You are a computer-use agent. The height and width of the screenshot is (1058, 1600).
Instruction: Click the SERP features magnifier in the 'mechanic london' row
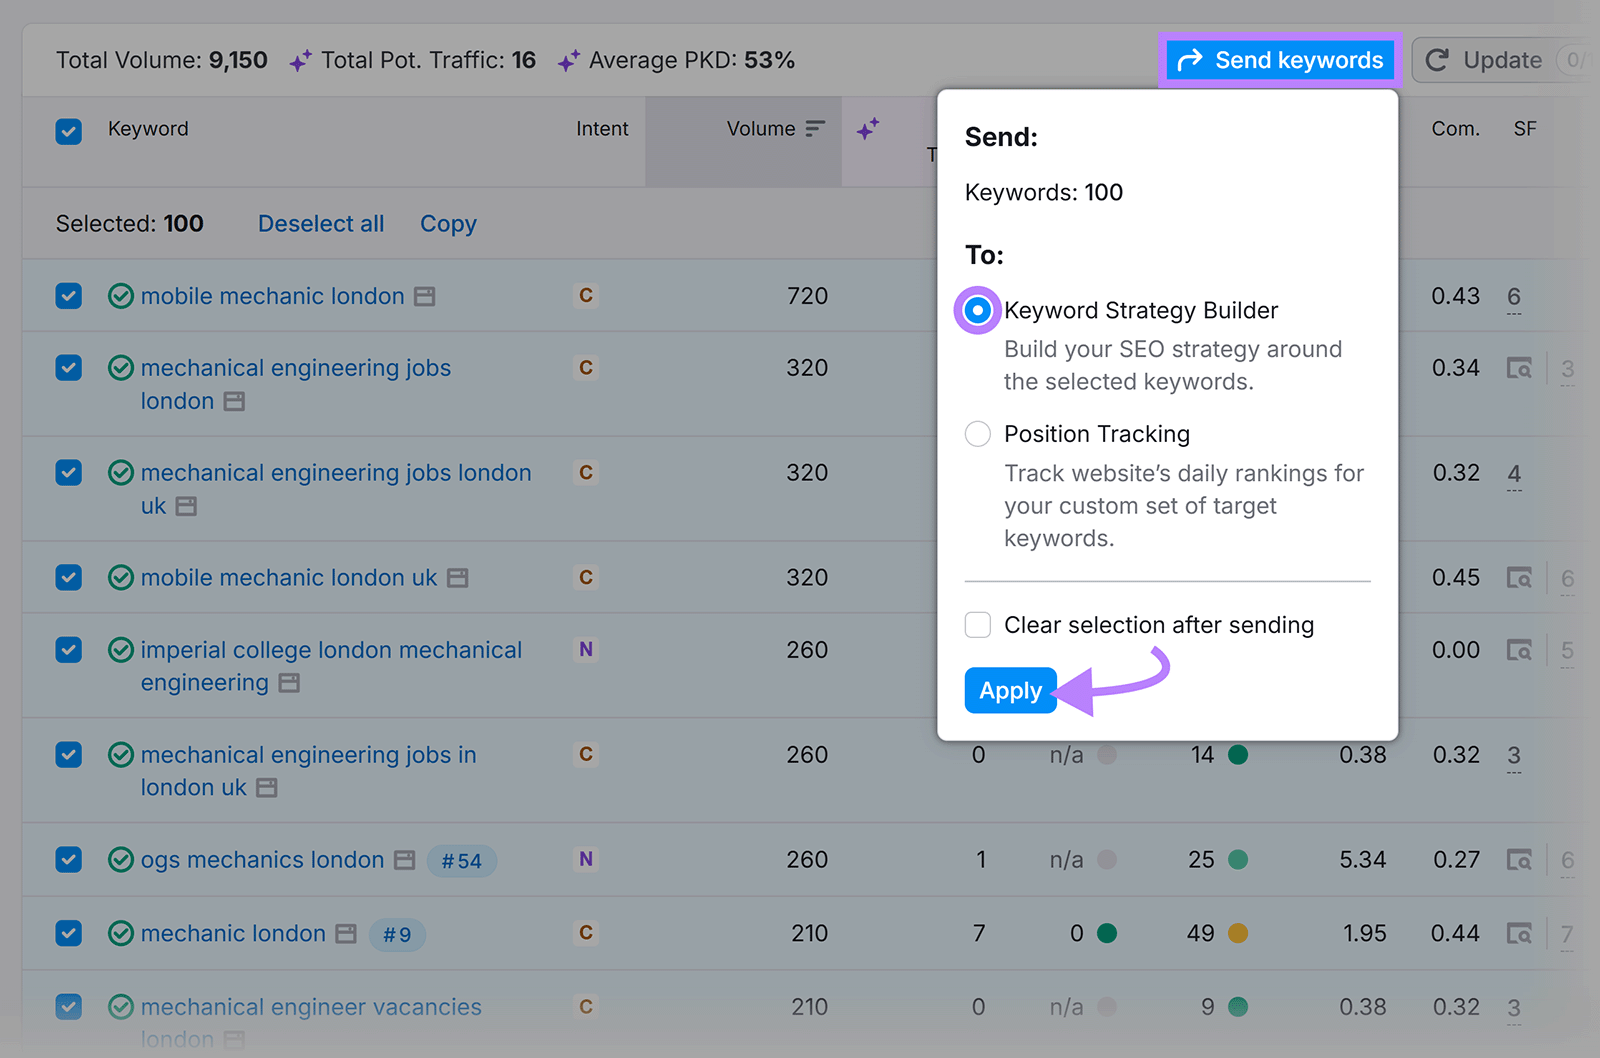(x=1519, y=933)
